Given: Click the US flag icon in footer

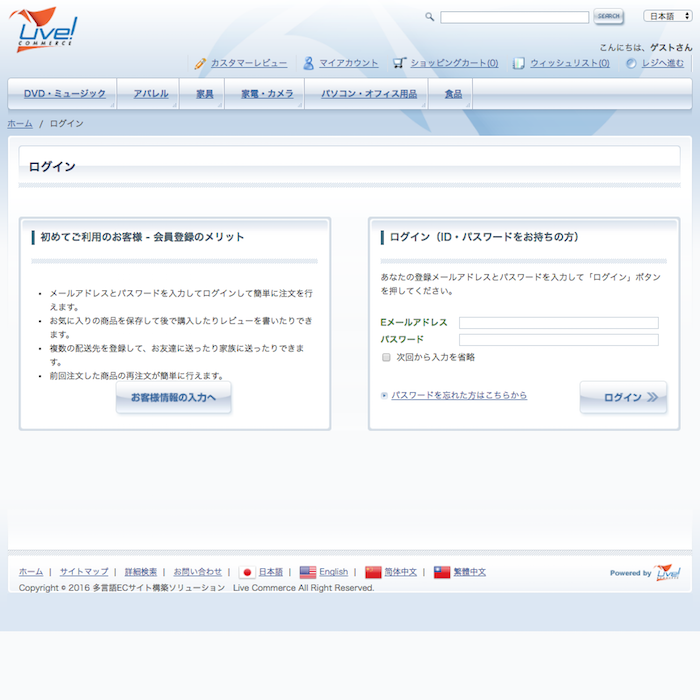Looking at the screenshot, I should 307,572.
